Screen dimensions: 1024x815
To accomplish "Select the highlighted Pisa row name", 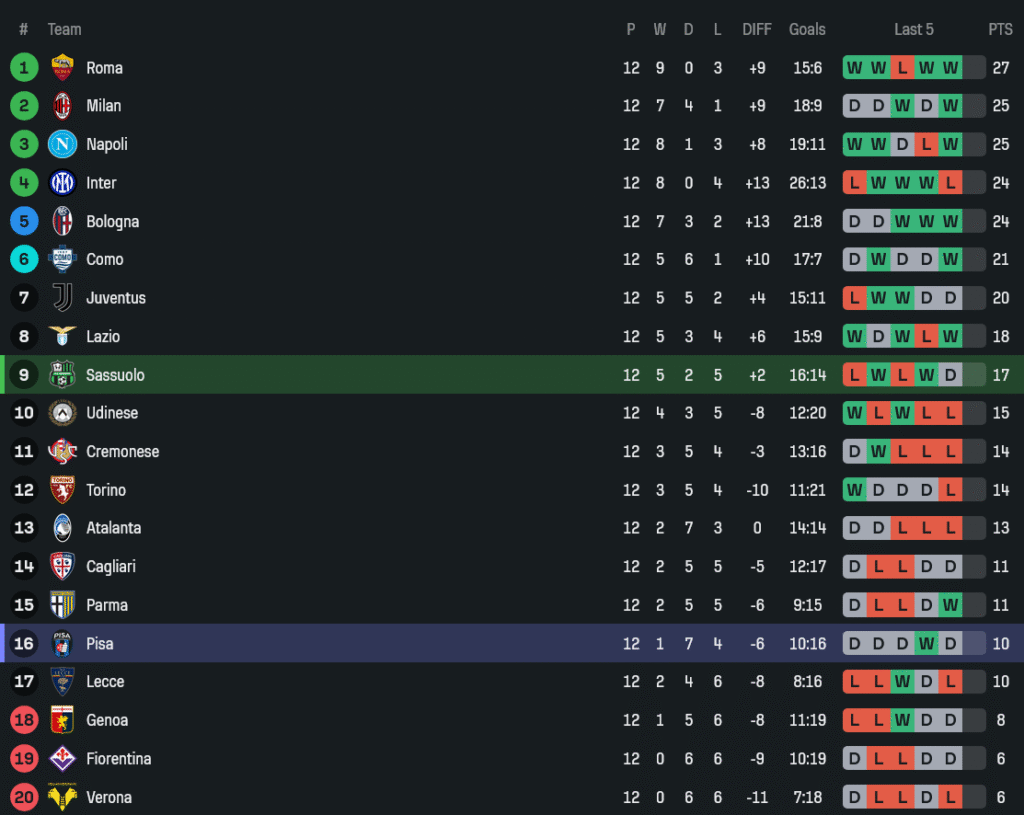I will click(100, 644).
